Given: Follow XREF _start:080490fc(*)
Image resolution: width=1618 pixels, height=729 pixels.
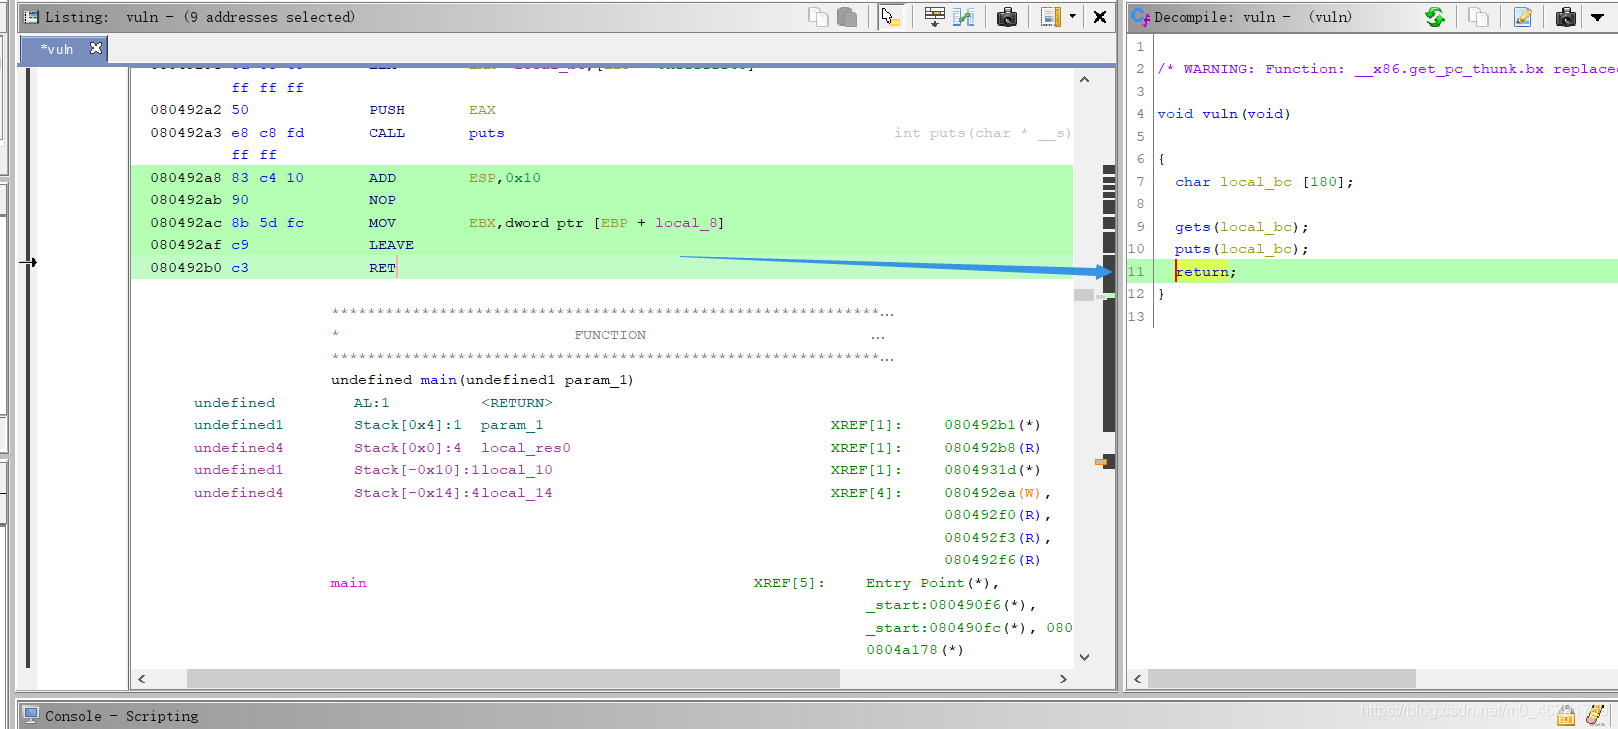Looking at the screenshot, I should click(x=946, y=628).
